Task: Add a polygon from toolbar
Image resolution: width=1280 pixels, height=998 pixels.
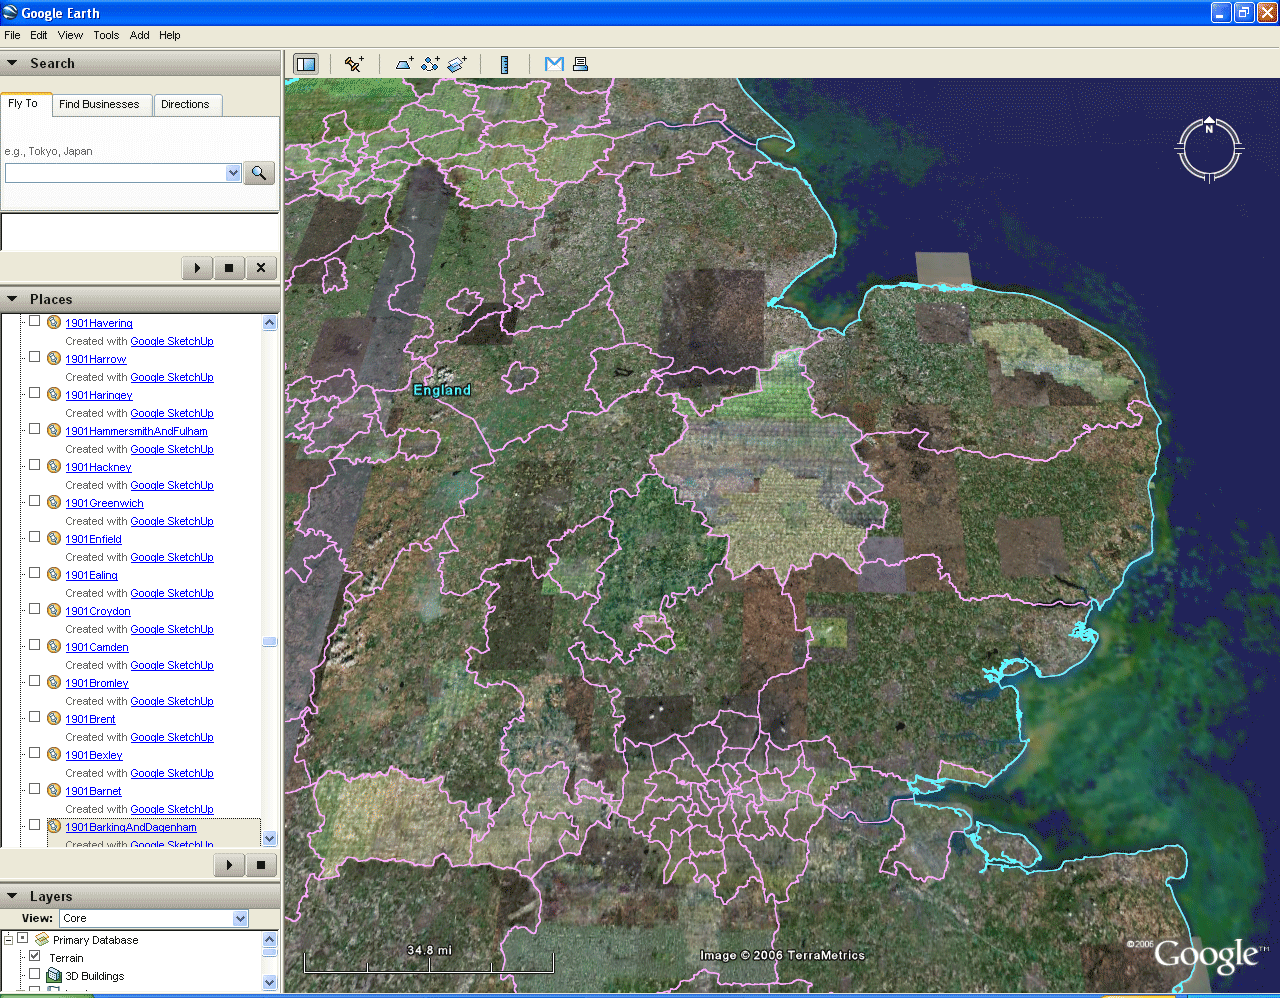Action: [x=404, y=64]
